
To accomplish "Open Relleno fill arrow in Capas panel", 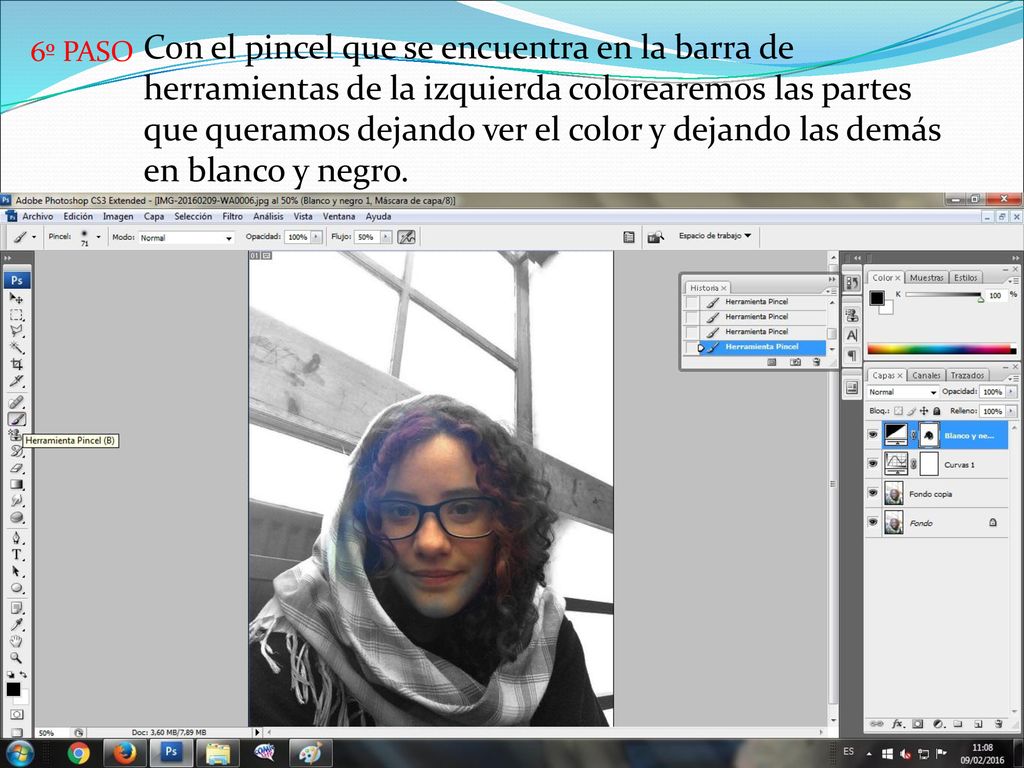I will (1011, 411).
